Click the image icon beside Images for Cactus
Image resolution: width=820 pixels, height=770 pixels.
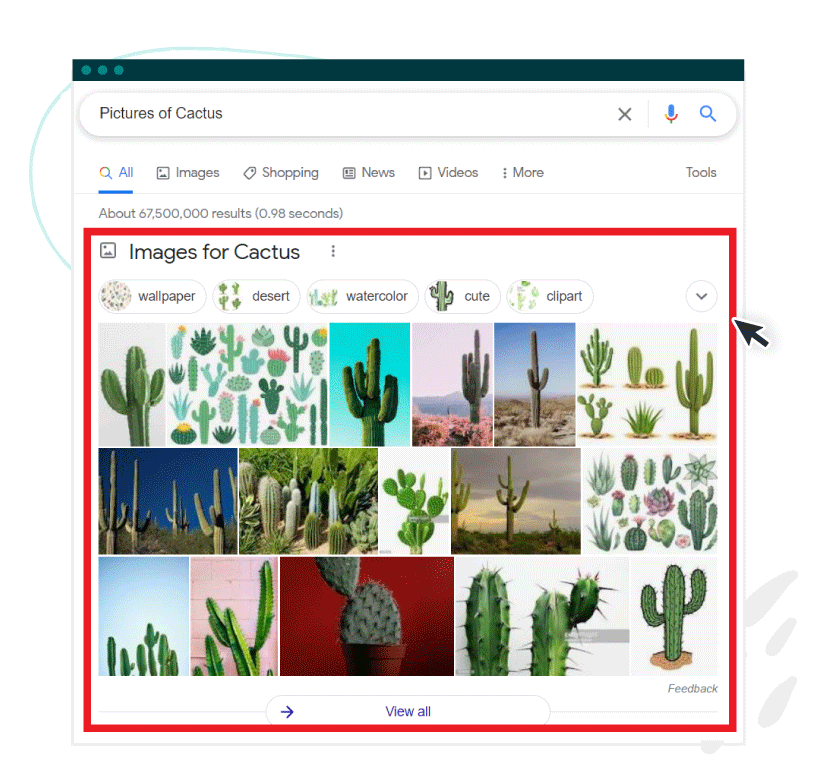point(108,251)
